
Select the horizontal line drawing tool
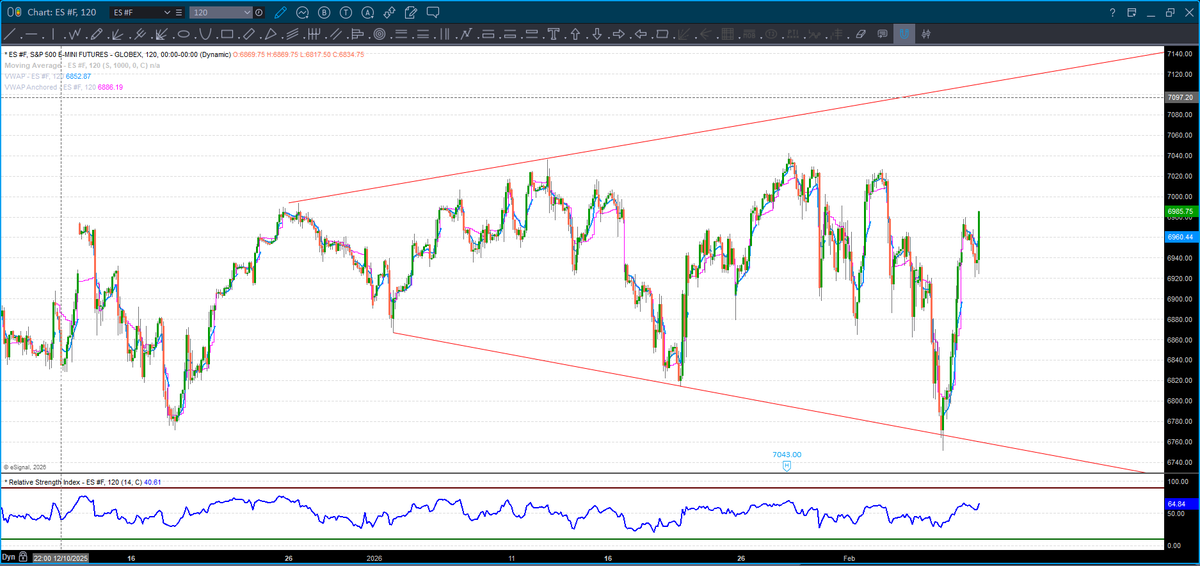32,34
